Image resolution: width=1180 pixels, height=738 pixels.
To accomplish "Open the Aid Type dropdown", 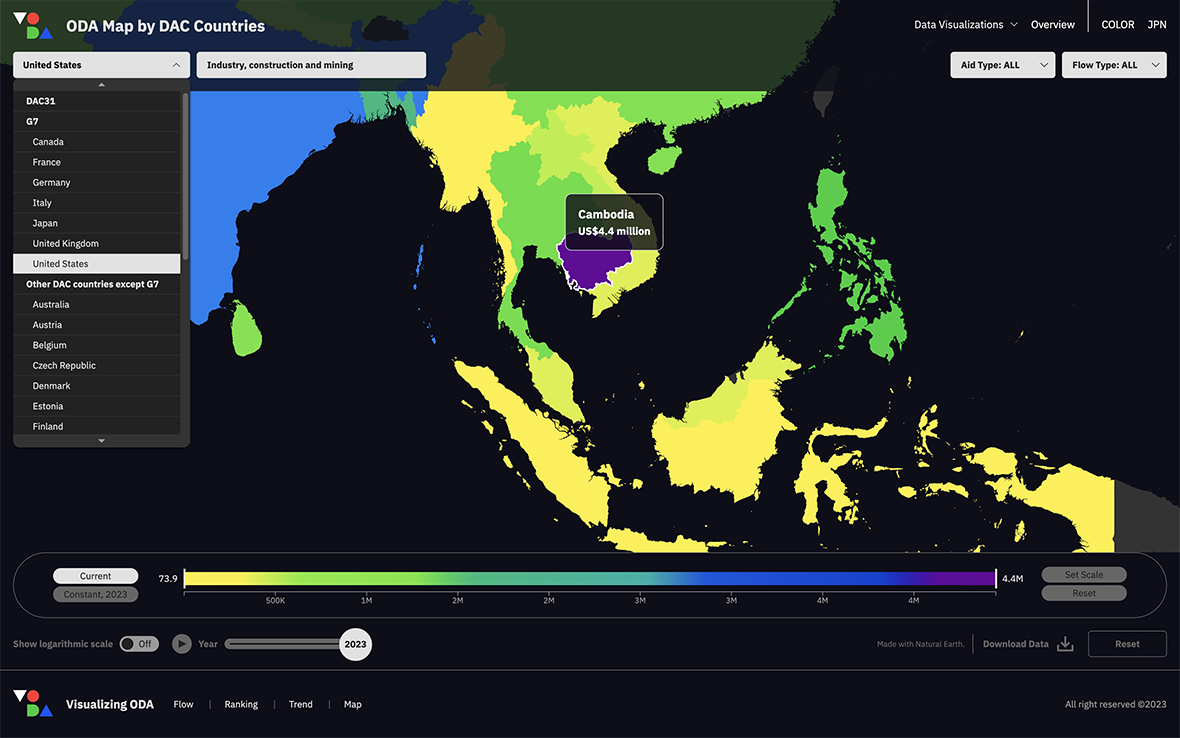I will click(x=1002, y=65).
